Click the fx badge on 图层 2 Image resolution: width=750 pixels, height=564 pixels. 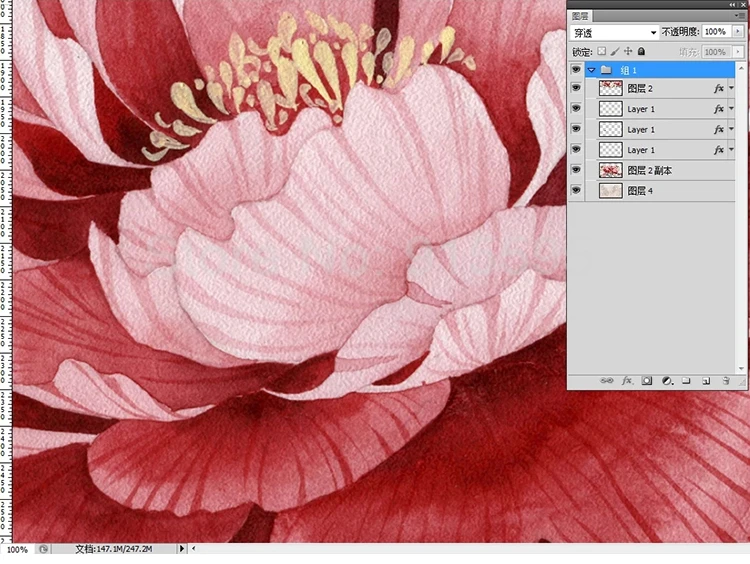(718, 88)
